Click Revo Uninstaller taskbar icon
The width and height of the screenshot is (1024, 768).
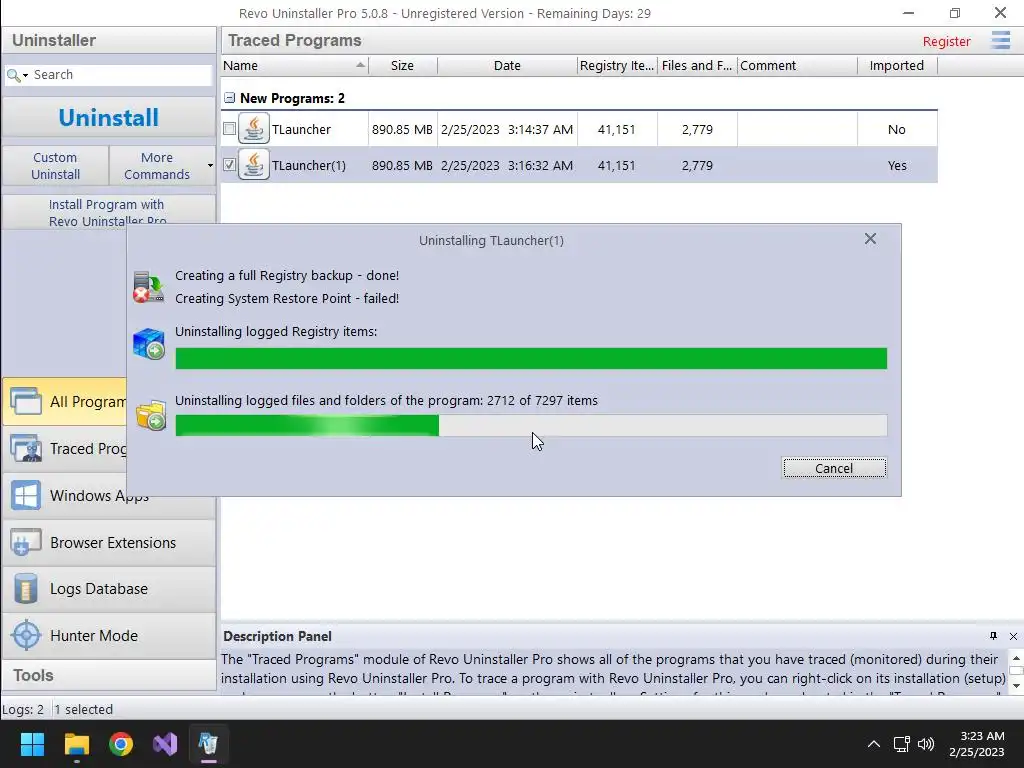click(209, 744)
